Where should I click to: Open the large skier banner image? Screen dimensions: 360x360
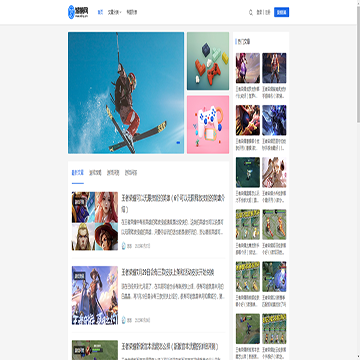point(126,93)
